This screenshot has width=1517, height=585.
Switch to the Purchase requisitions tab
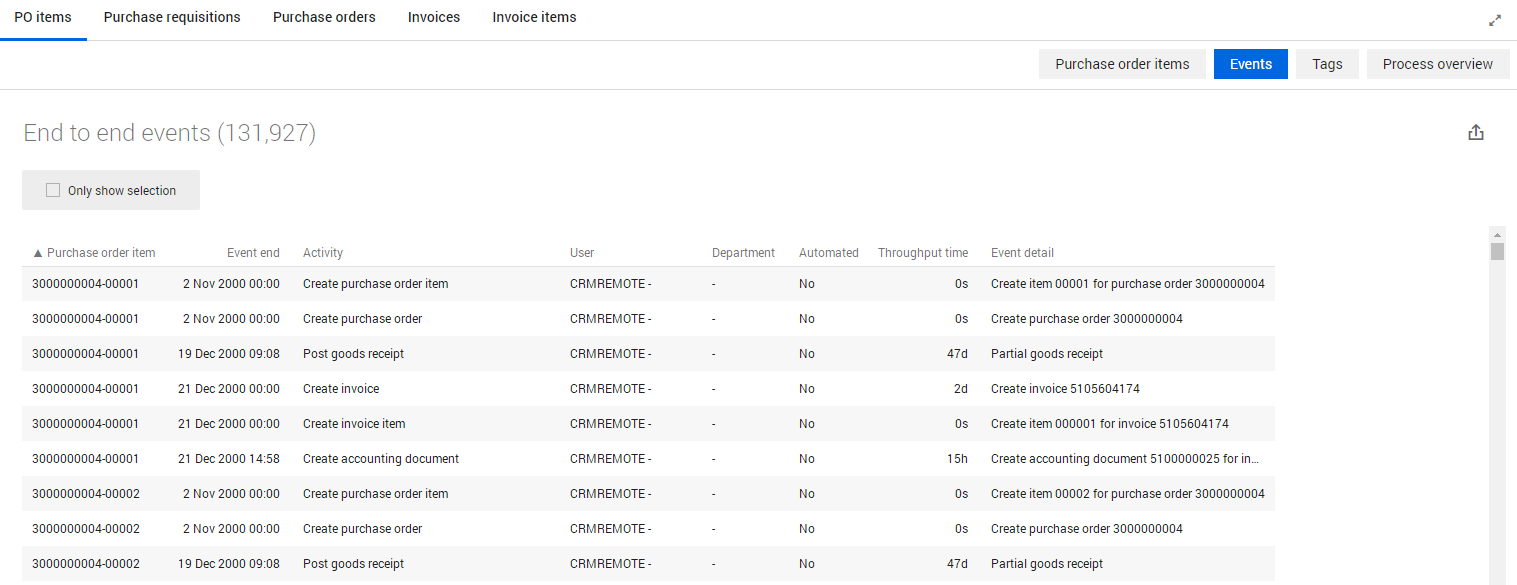click(x=172, y=17)
